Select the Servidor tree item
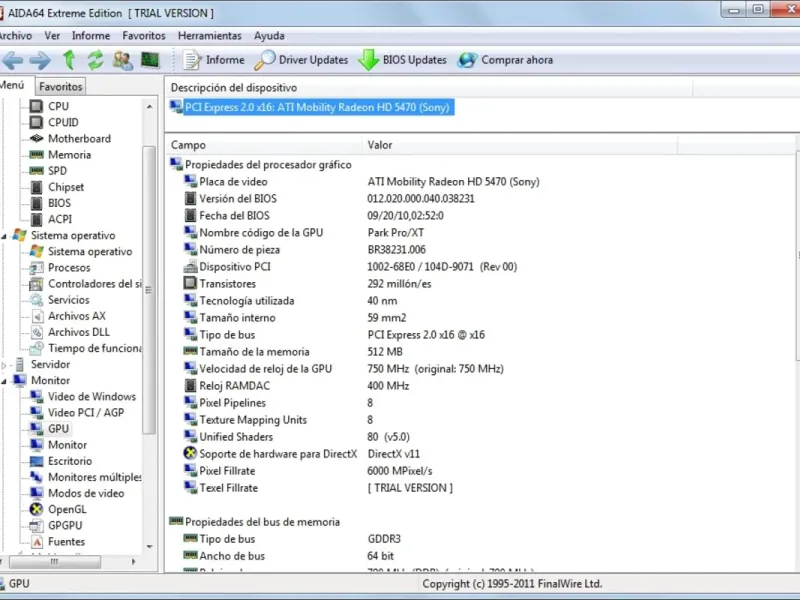Screen dimensions: 800x600 tap(51, 364)
